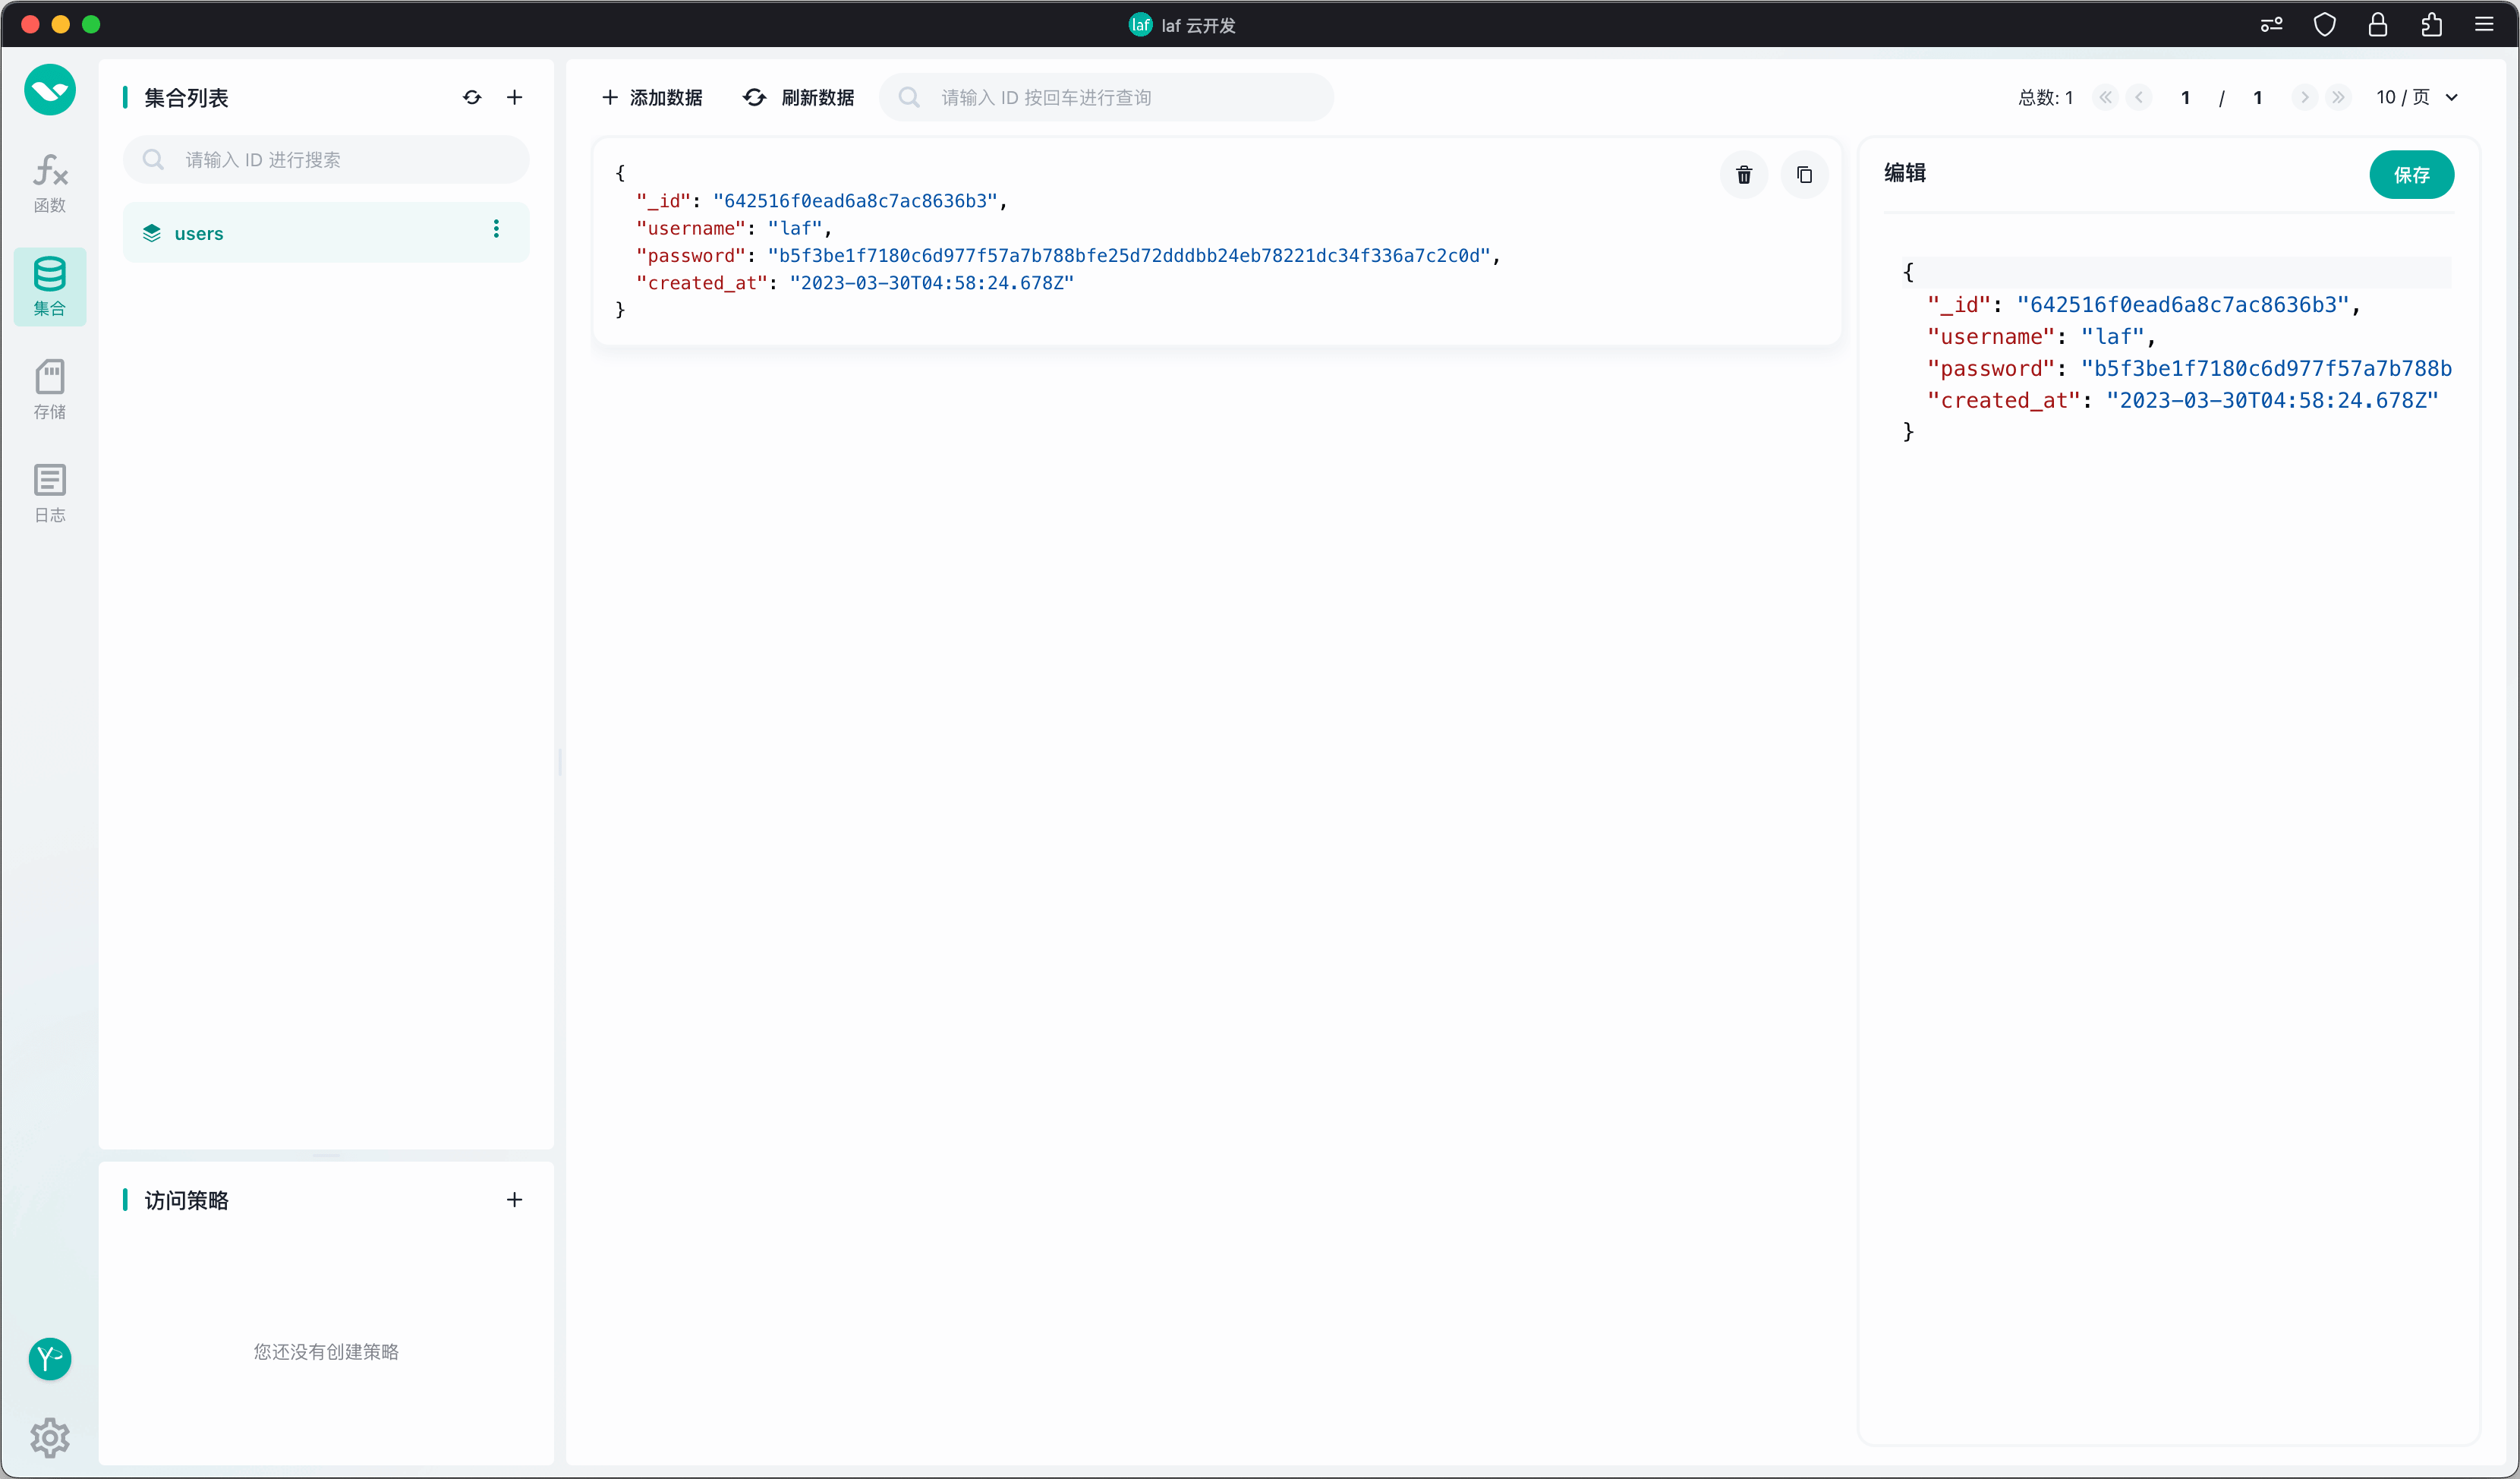Expand the 10 / 页 page size dropdown
Screen dimensions: 2520x1479
point(2416,97)
